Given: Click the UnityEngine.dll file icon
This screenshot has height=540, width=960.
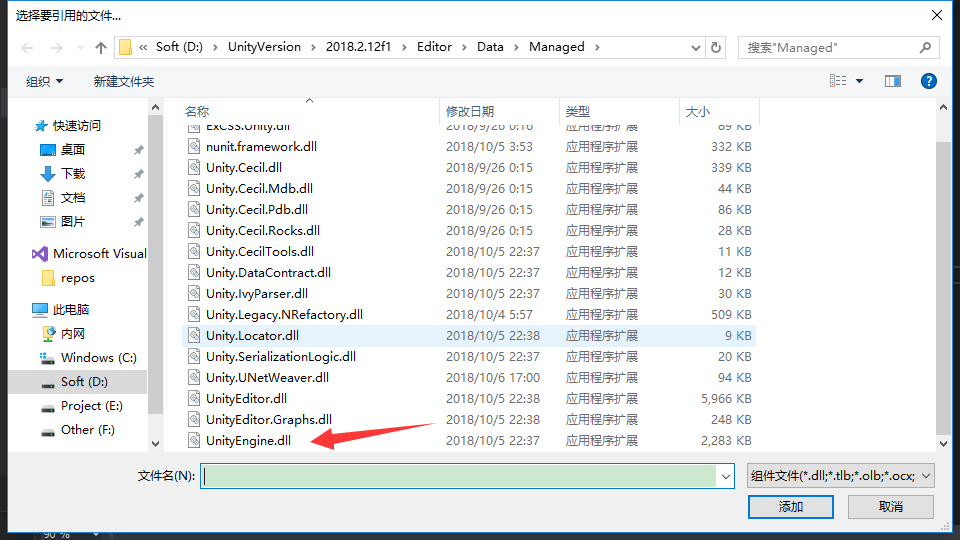Looking at the screenshot, I should pyautogui.click(x=194, y=440).
